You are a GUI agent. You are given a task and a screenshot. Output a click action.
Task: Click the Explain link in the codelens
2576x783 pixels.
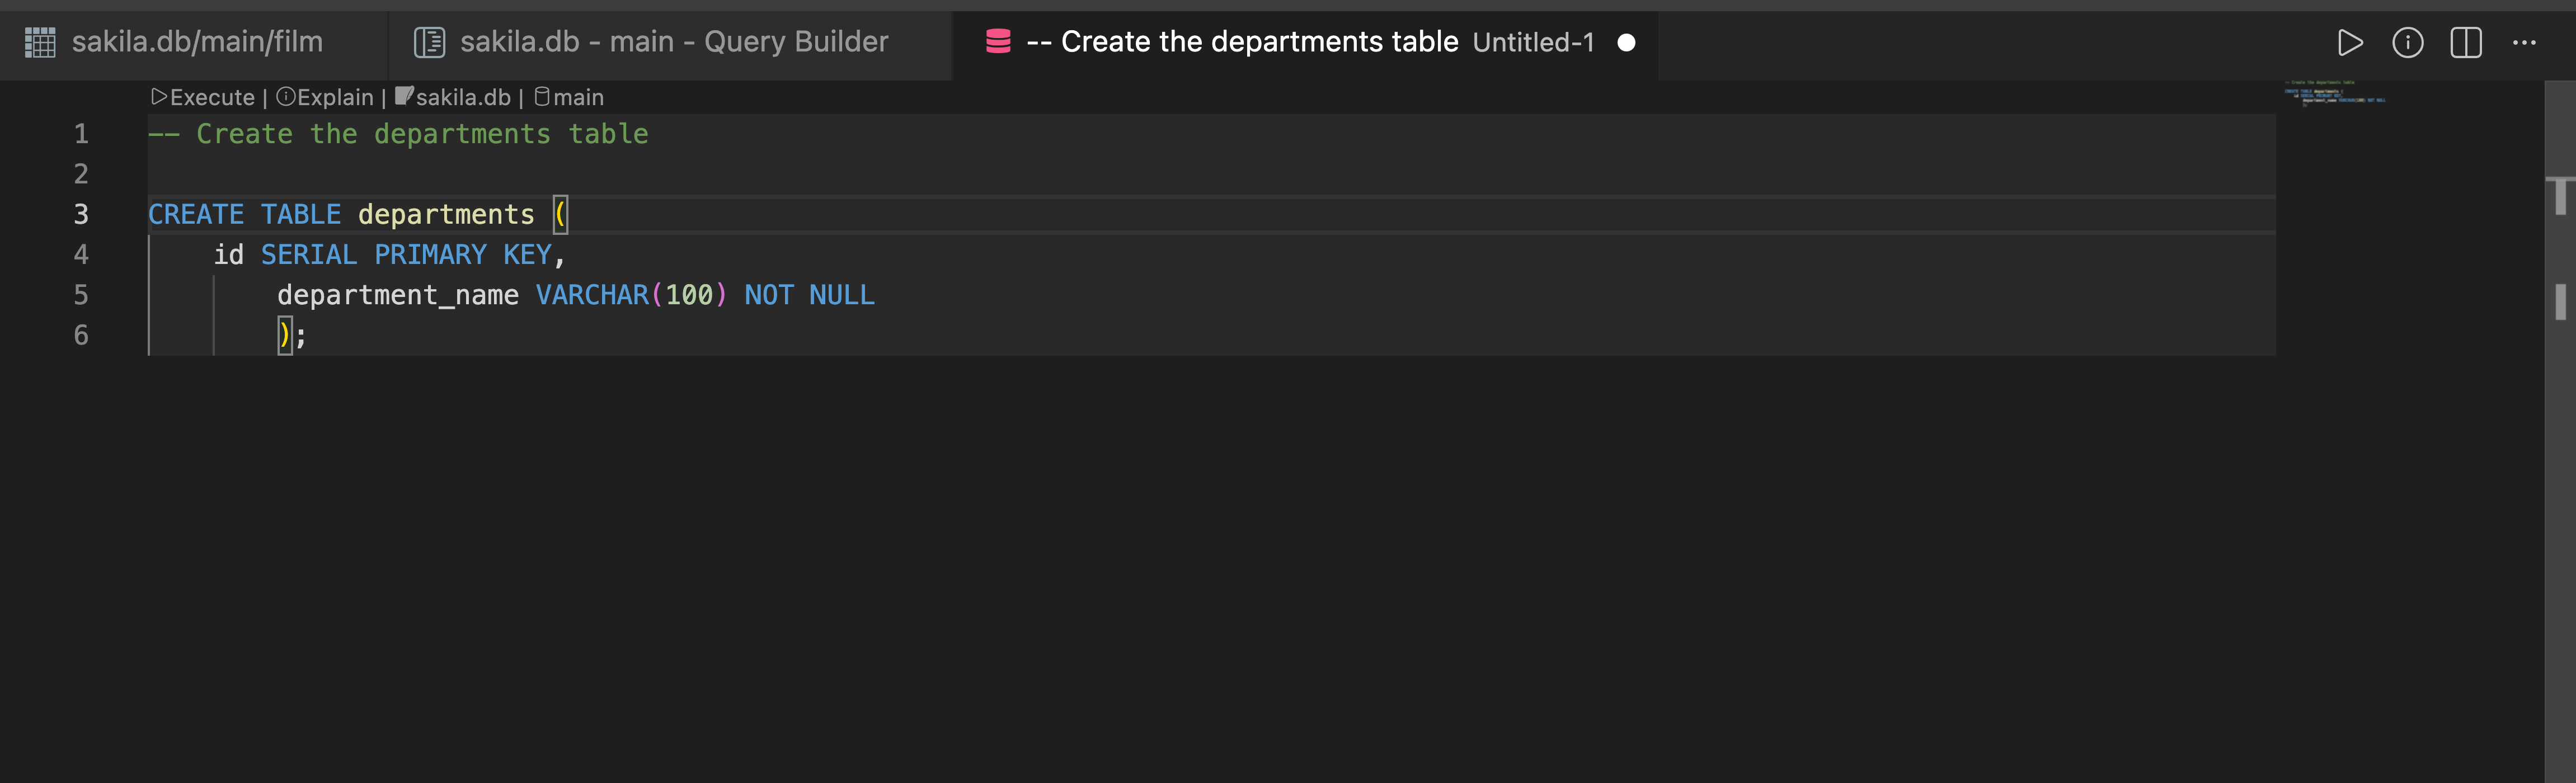[x=334, y=96]
